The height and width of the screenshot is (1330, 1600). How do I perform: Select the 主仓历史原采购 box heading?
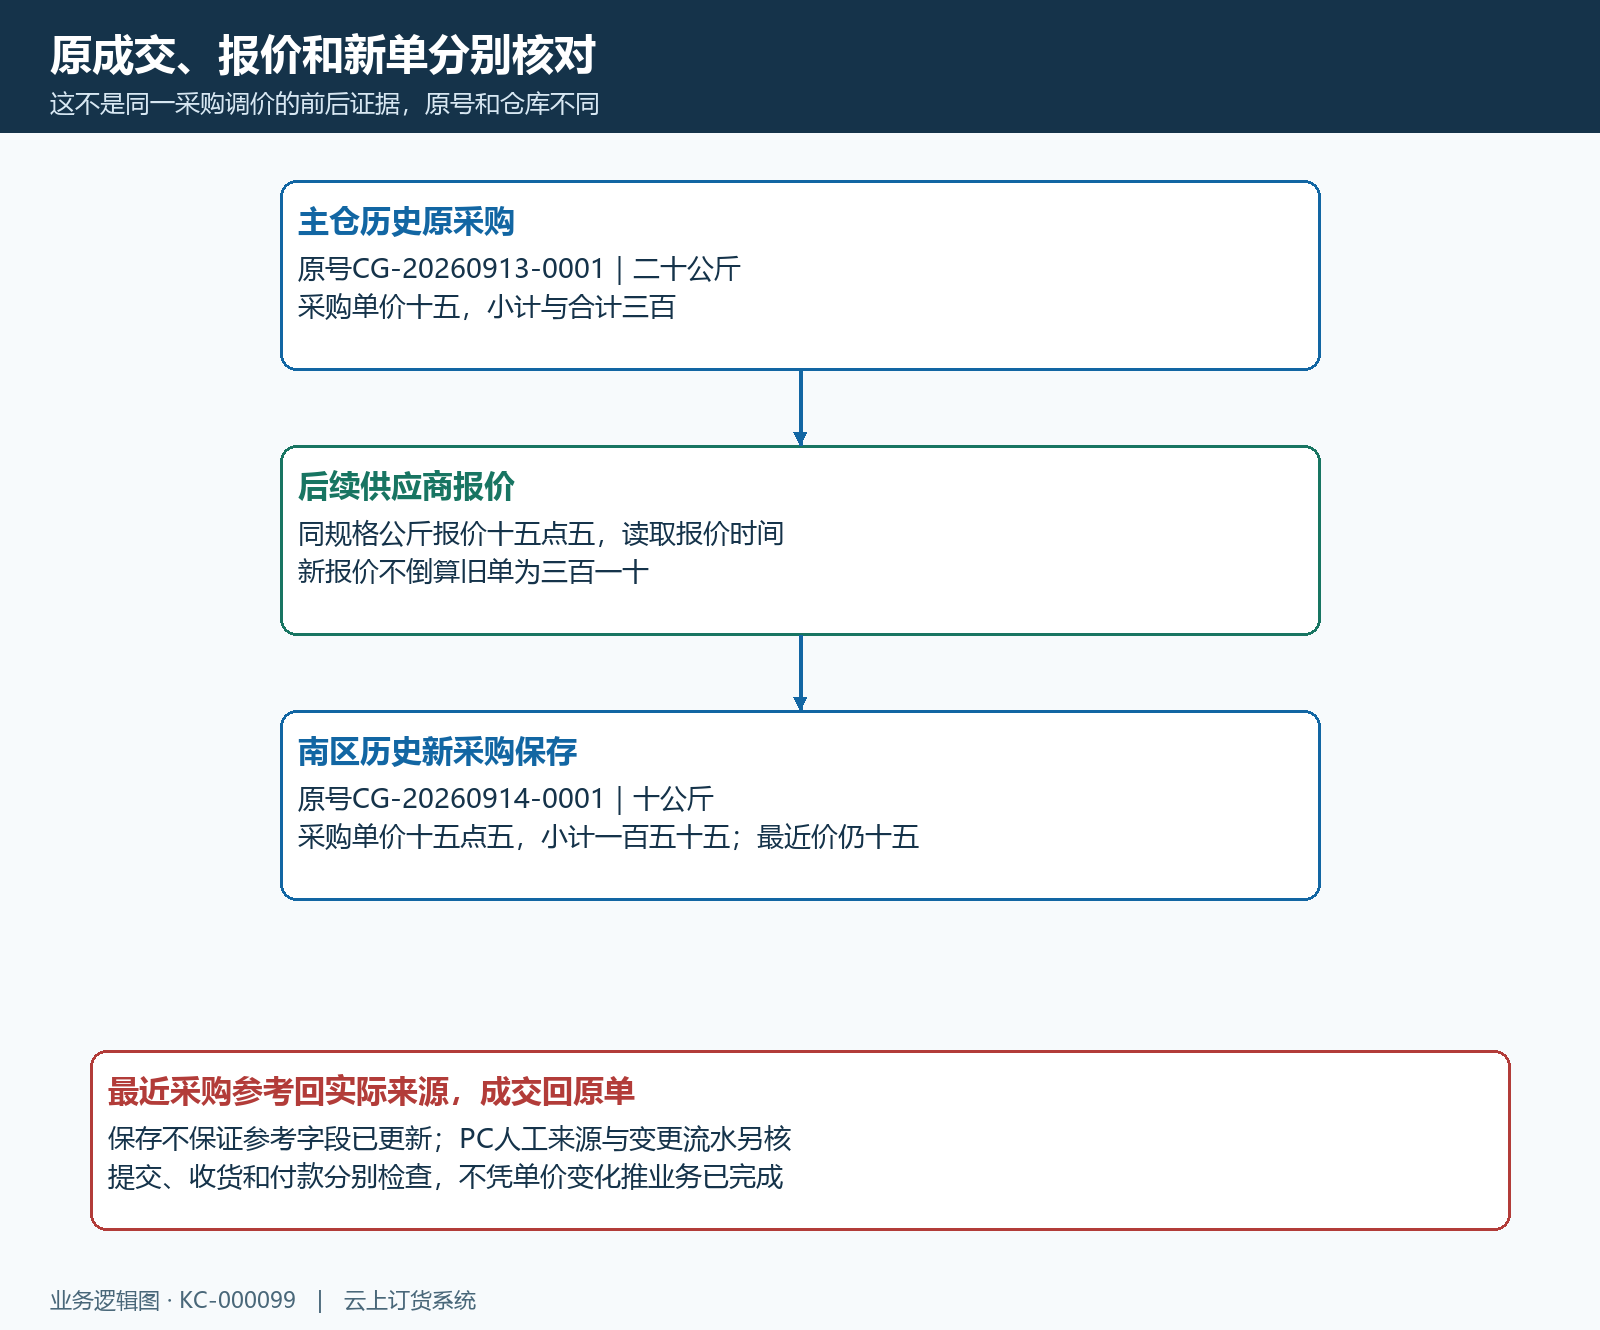tap(406, 222)
